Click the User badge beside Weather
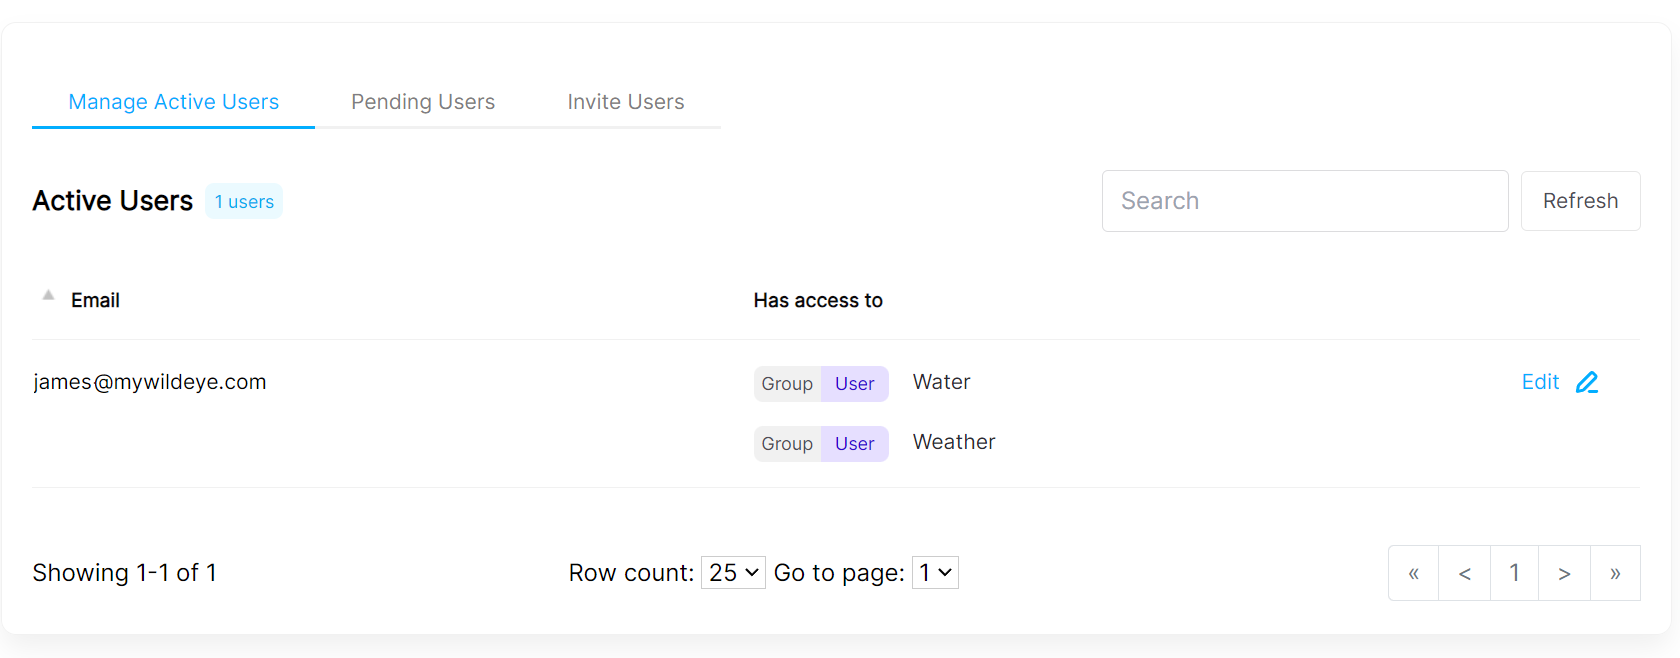Screen dimensions: 1680x658 tap(854, 444)
